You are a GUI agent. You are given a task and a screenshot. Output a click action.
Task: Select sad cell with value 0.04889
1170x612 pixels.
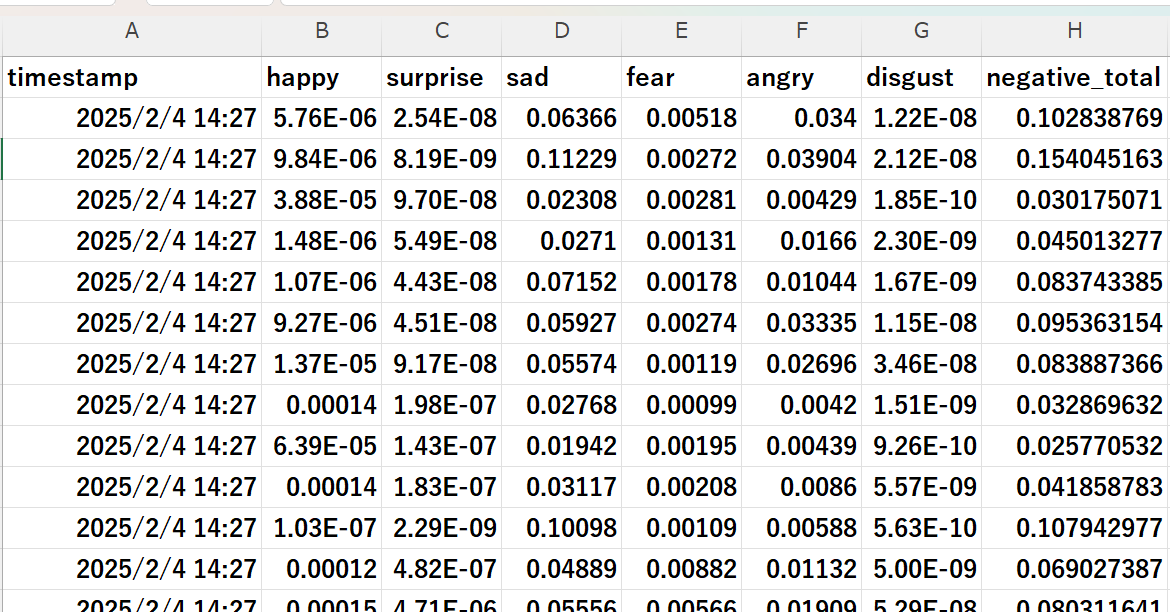coord(562,570)
